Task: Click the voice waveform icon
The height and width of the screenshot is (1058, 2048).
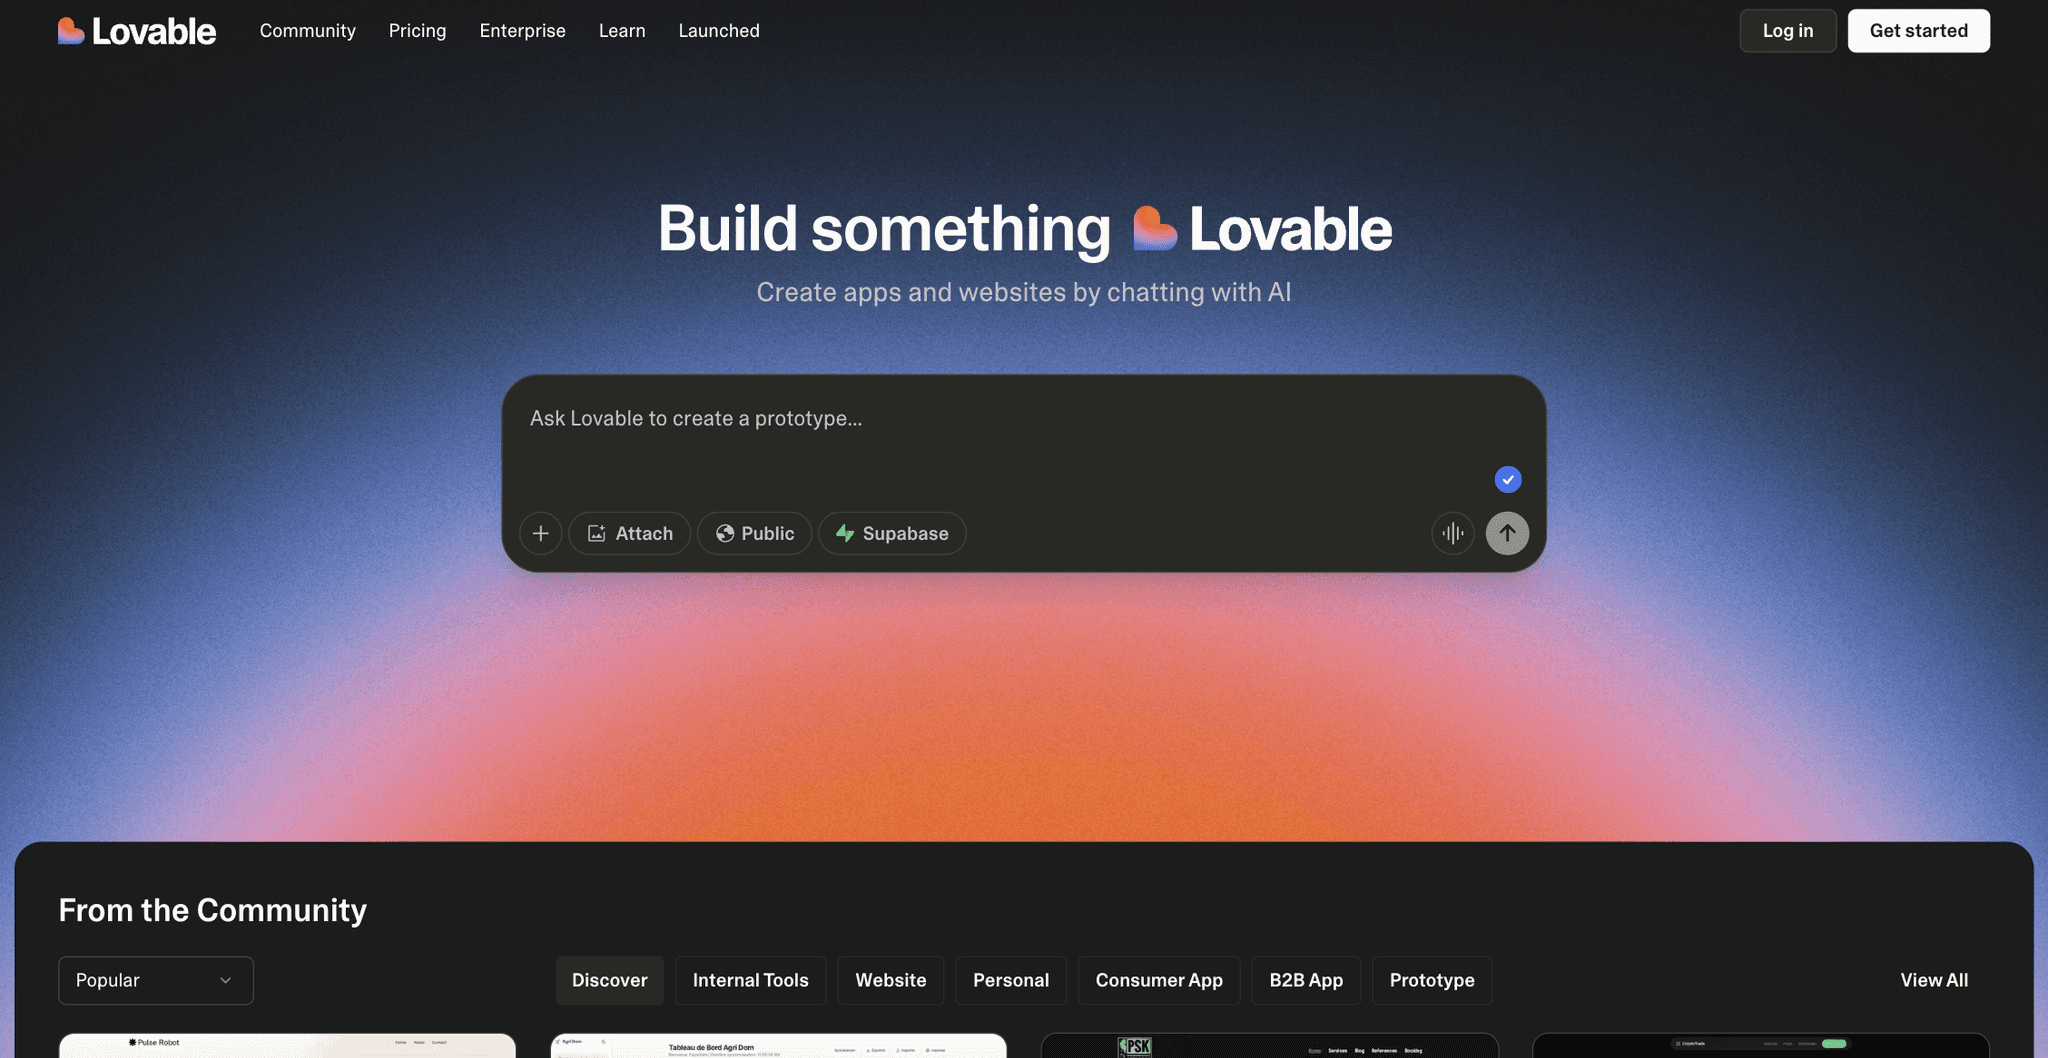Action: pyautogui.click(x=1453, y=533)
